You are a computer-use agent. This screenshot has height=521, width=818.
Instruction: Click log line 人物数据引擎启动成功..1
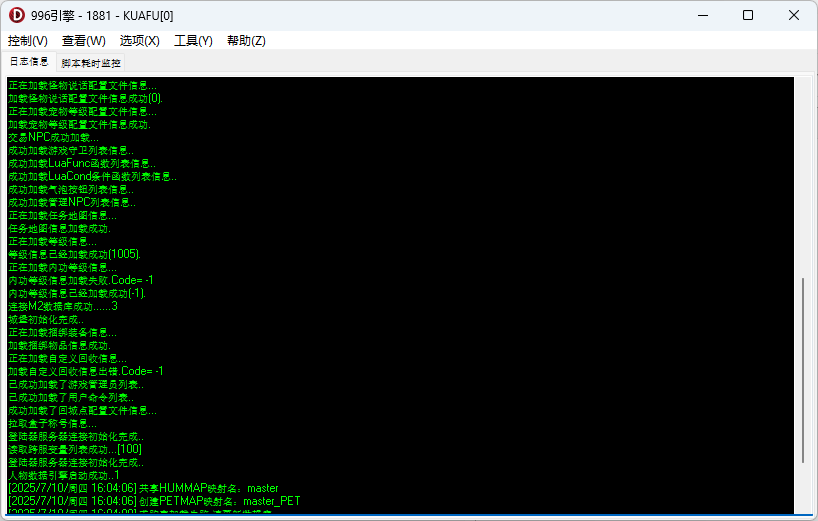click(x=64, y=476)
